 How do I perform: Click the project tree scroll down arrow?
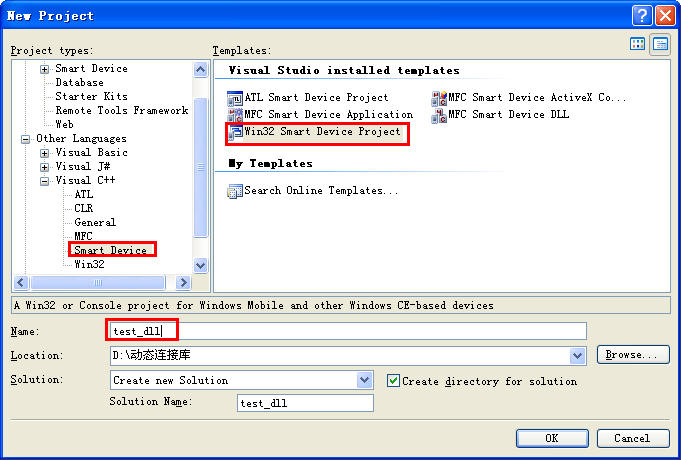click(200, 265)
